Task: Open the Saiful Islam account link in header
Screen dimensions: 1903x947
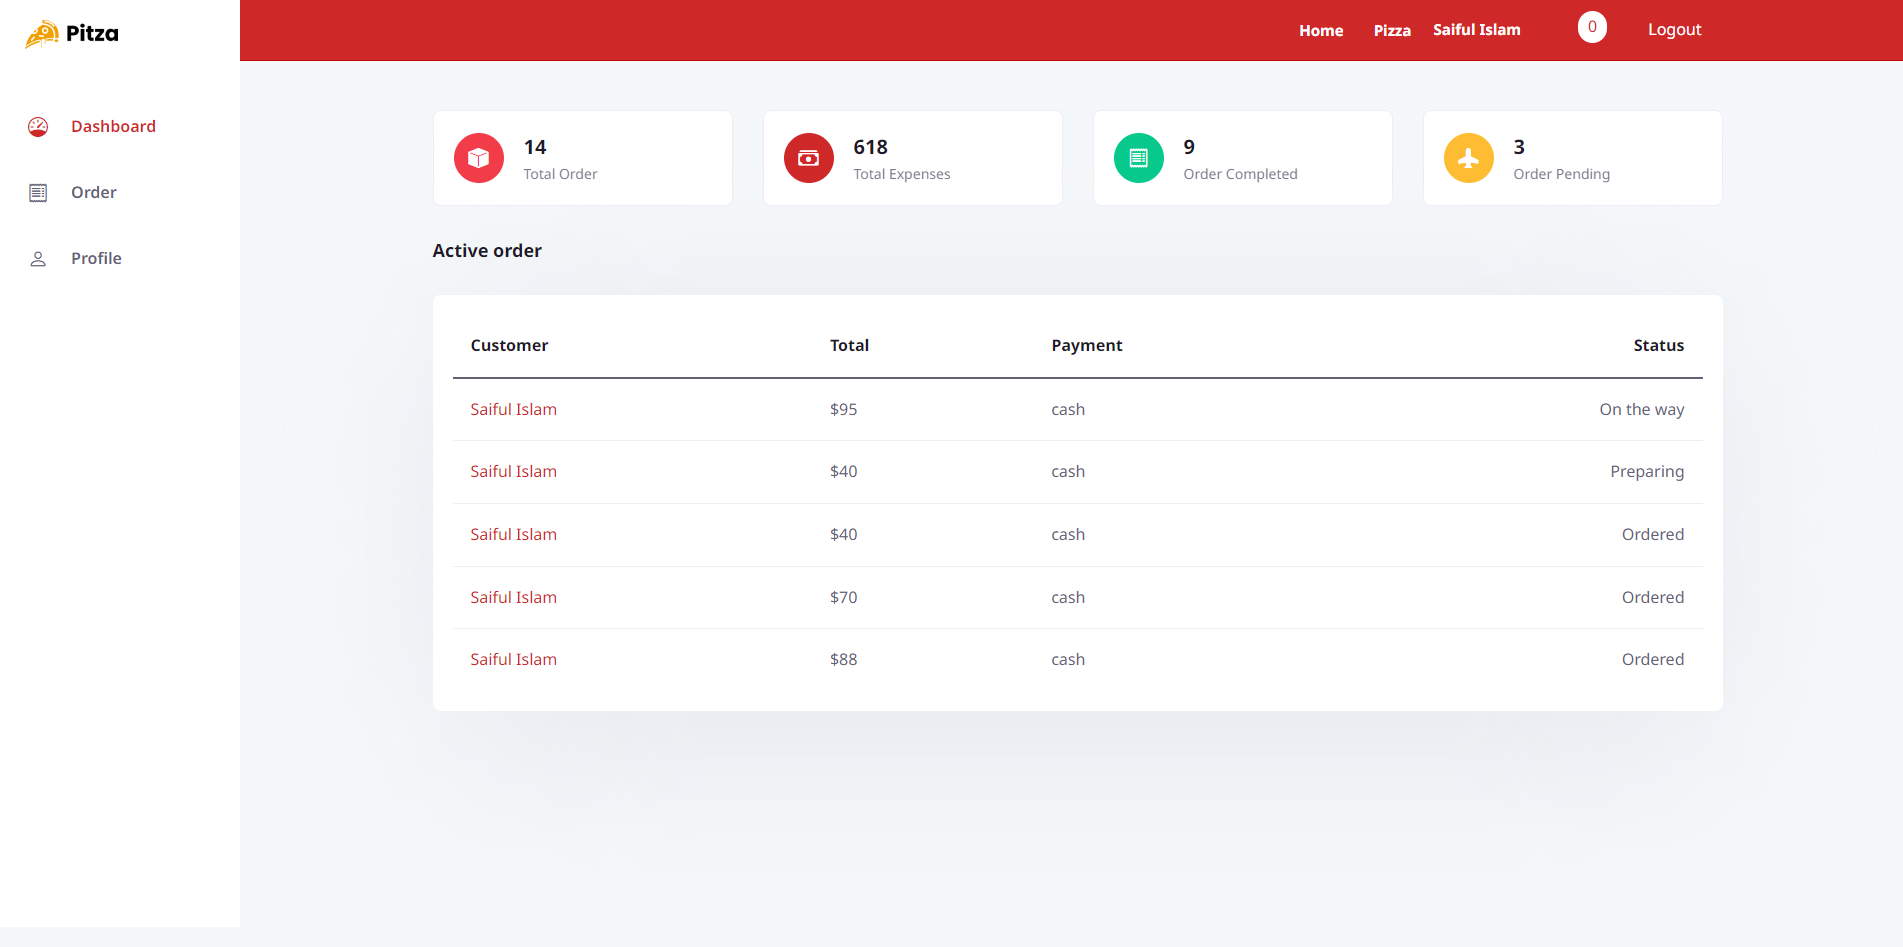Action: pos(1476,30)
